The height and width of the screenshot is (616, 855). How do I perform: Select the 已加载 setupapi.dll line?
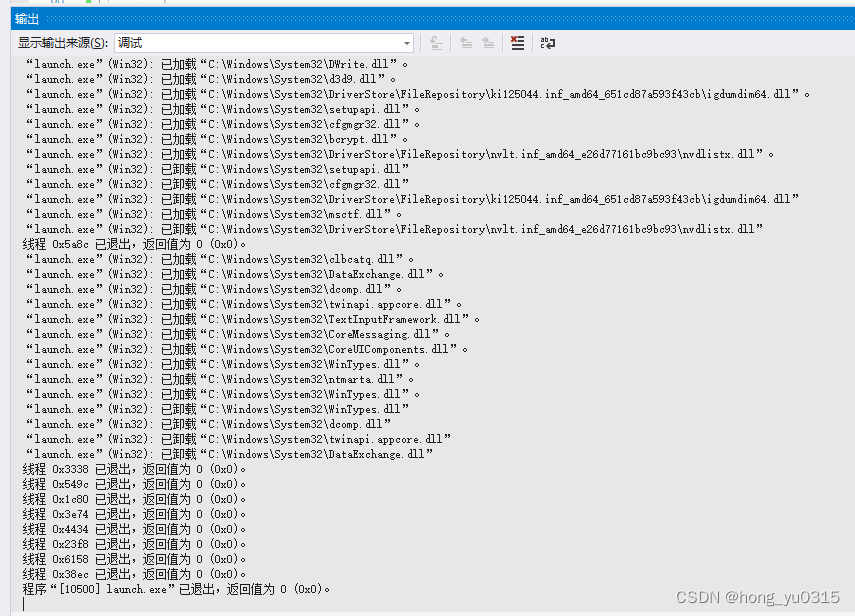point(222,110)
